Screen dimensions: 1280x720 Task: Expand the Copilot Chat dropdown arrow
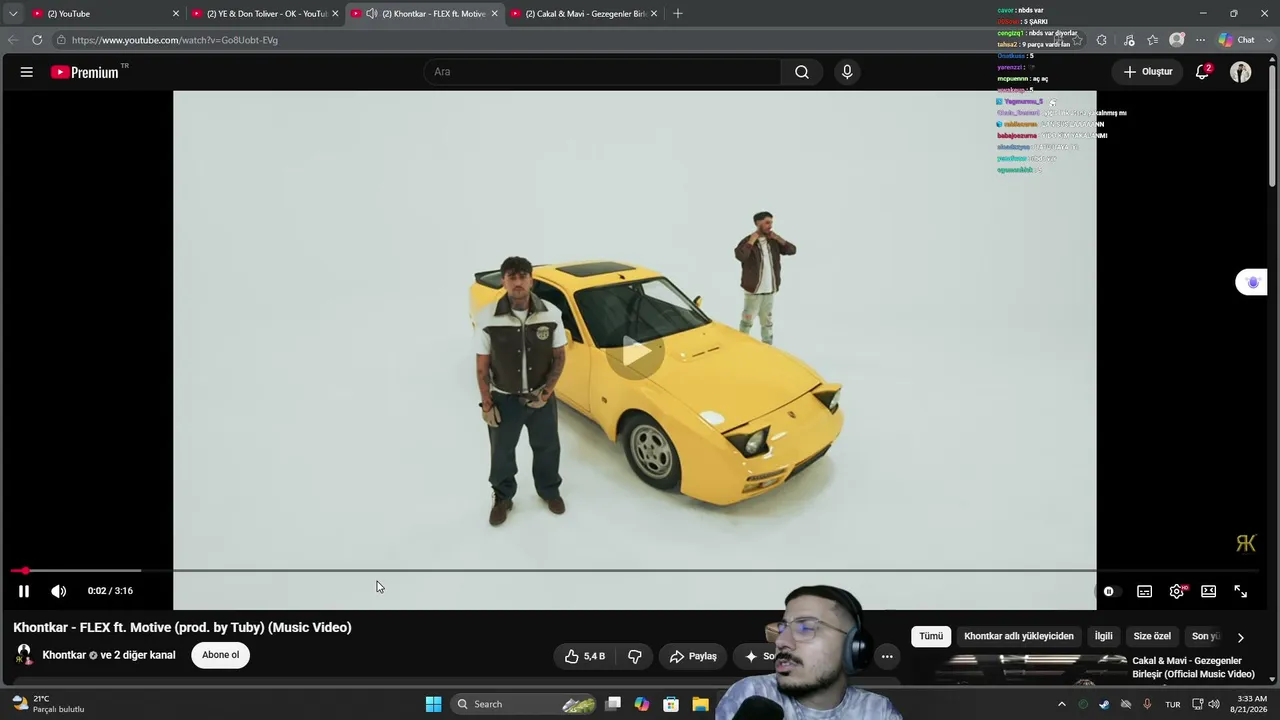click(x=1271, y=40)
